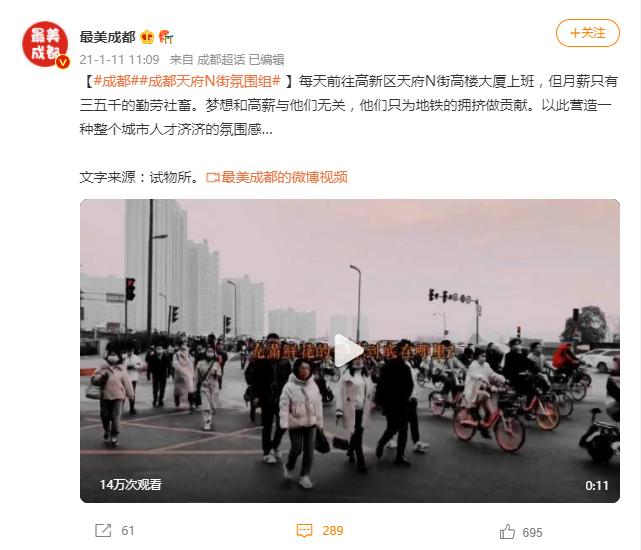
Task: Click the repost share icon
Action: [103, 530]
